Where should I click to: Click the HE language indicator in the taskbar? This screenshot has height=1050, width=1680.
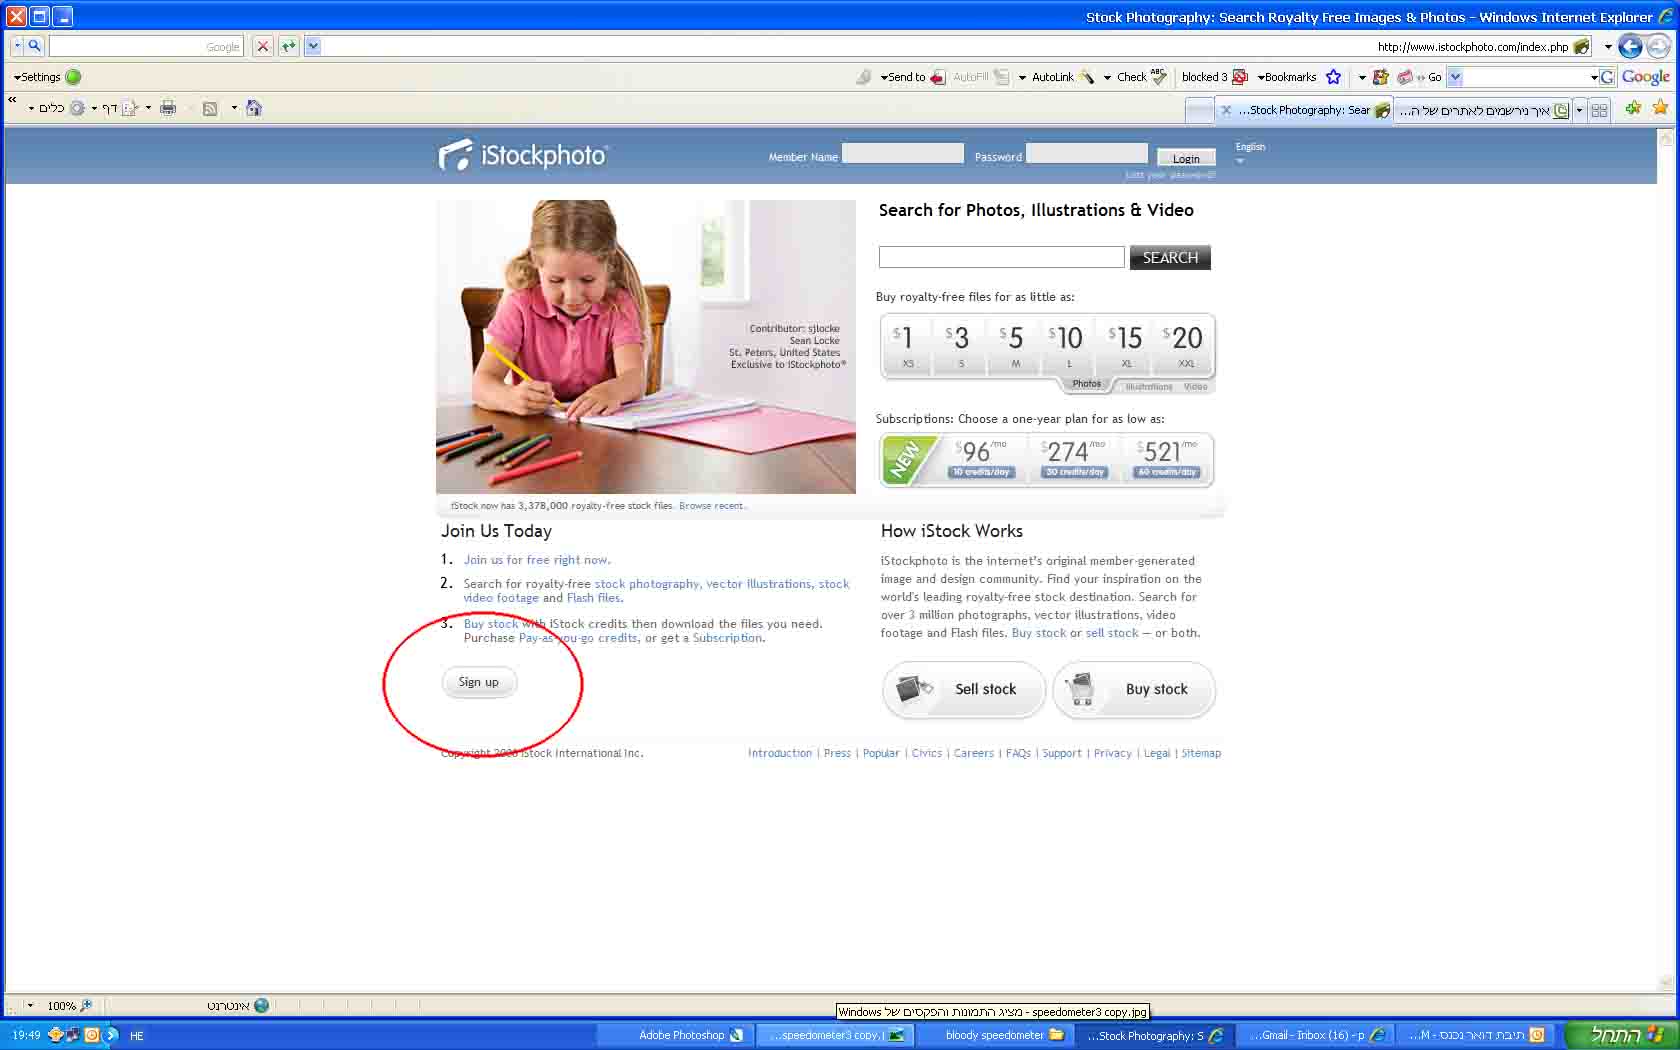137,1036
